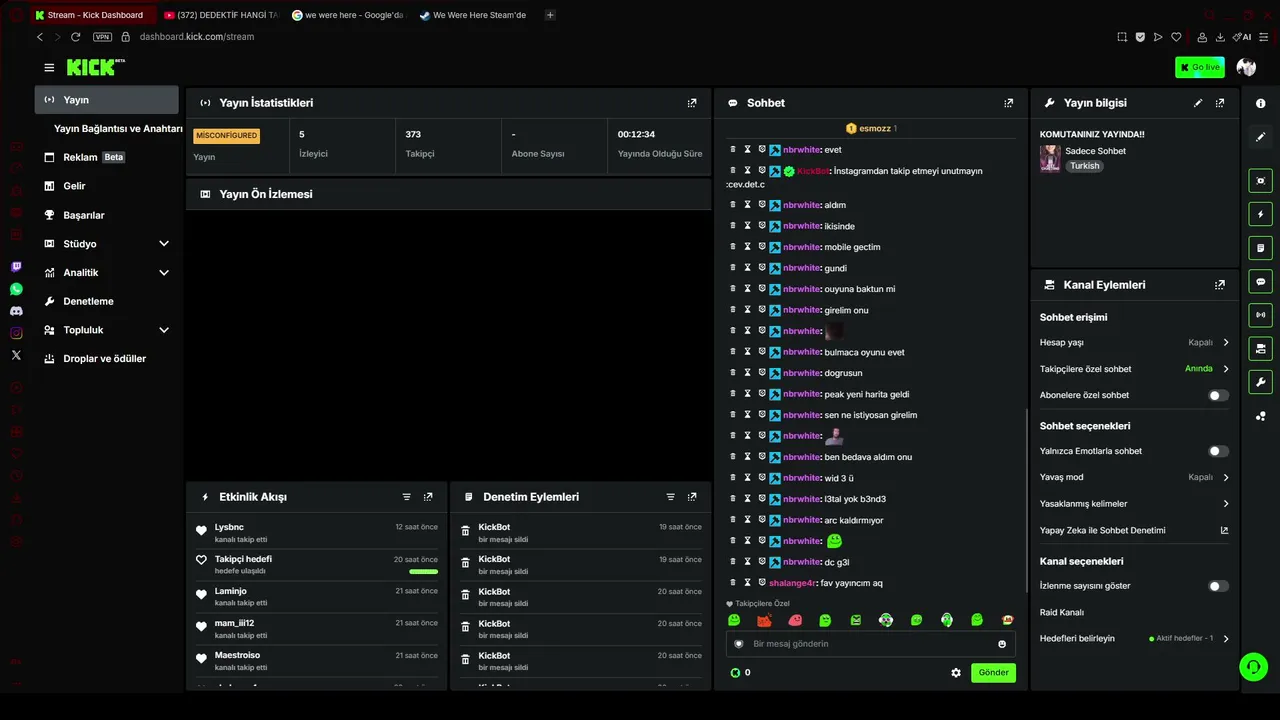The image size is (1280, 720).
Task: Select Yayın in the sidebar
Action: (107, 100)
